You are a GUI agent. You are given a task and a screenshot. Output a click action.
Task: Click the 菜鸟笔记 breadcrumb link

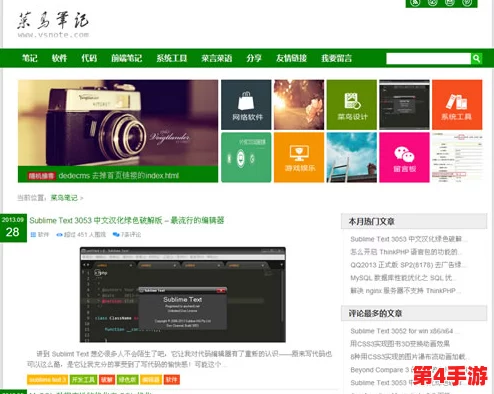pos(64,198)
